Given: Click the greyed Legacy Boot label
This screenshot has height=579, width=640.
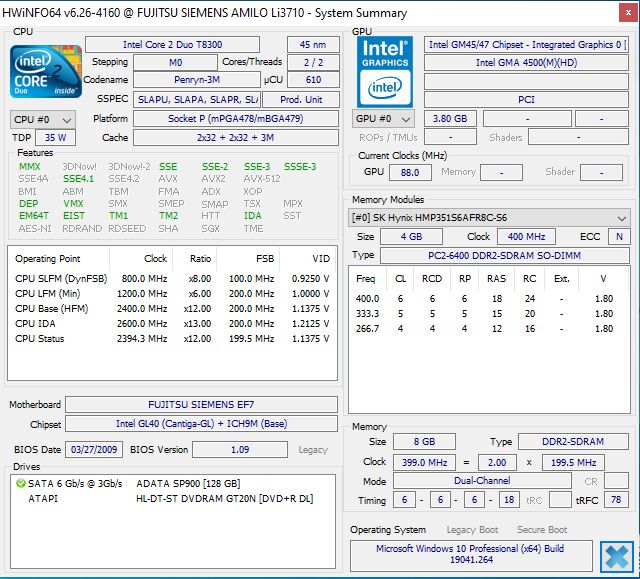Looking at the screenshot, I should [x=472, y=530].
